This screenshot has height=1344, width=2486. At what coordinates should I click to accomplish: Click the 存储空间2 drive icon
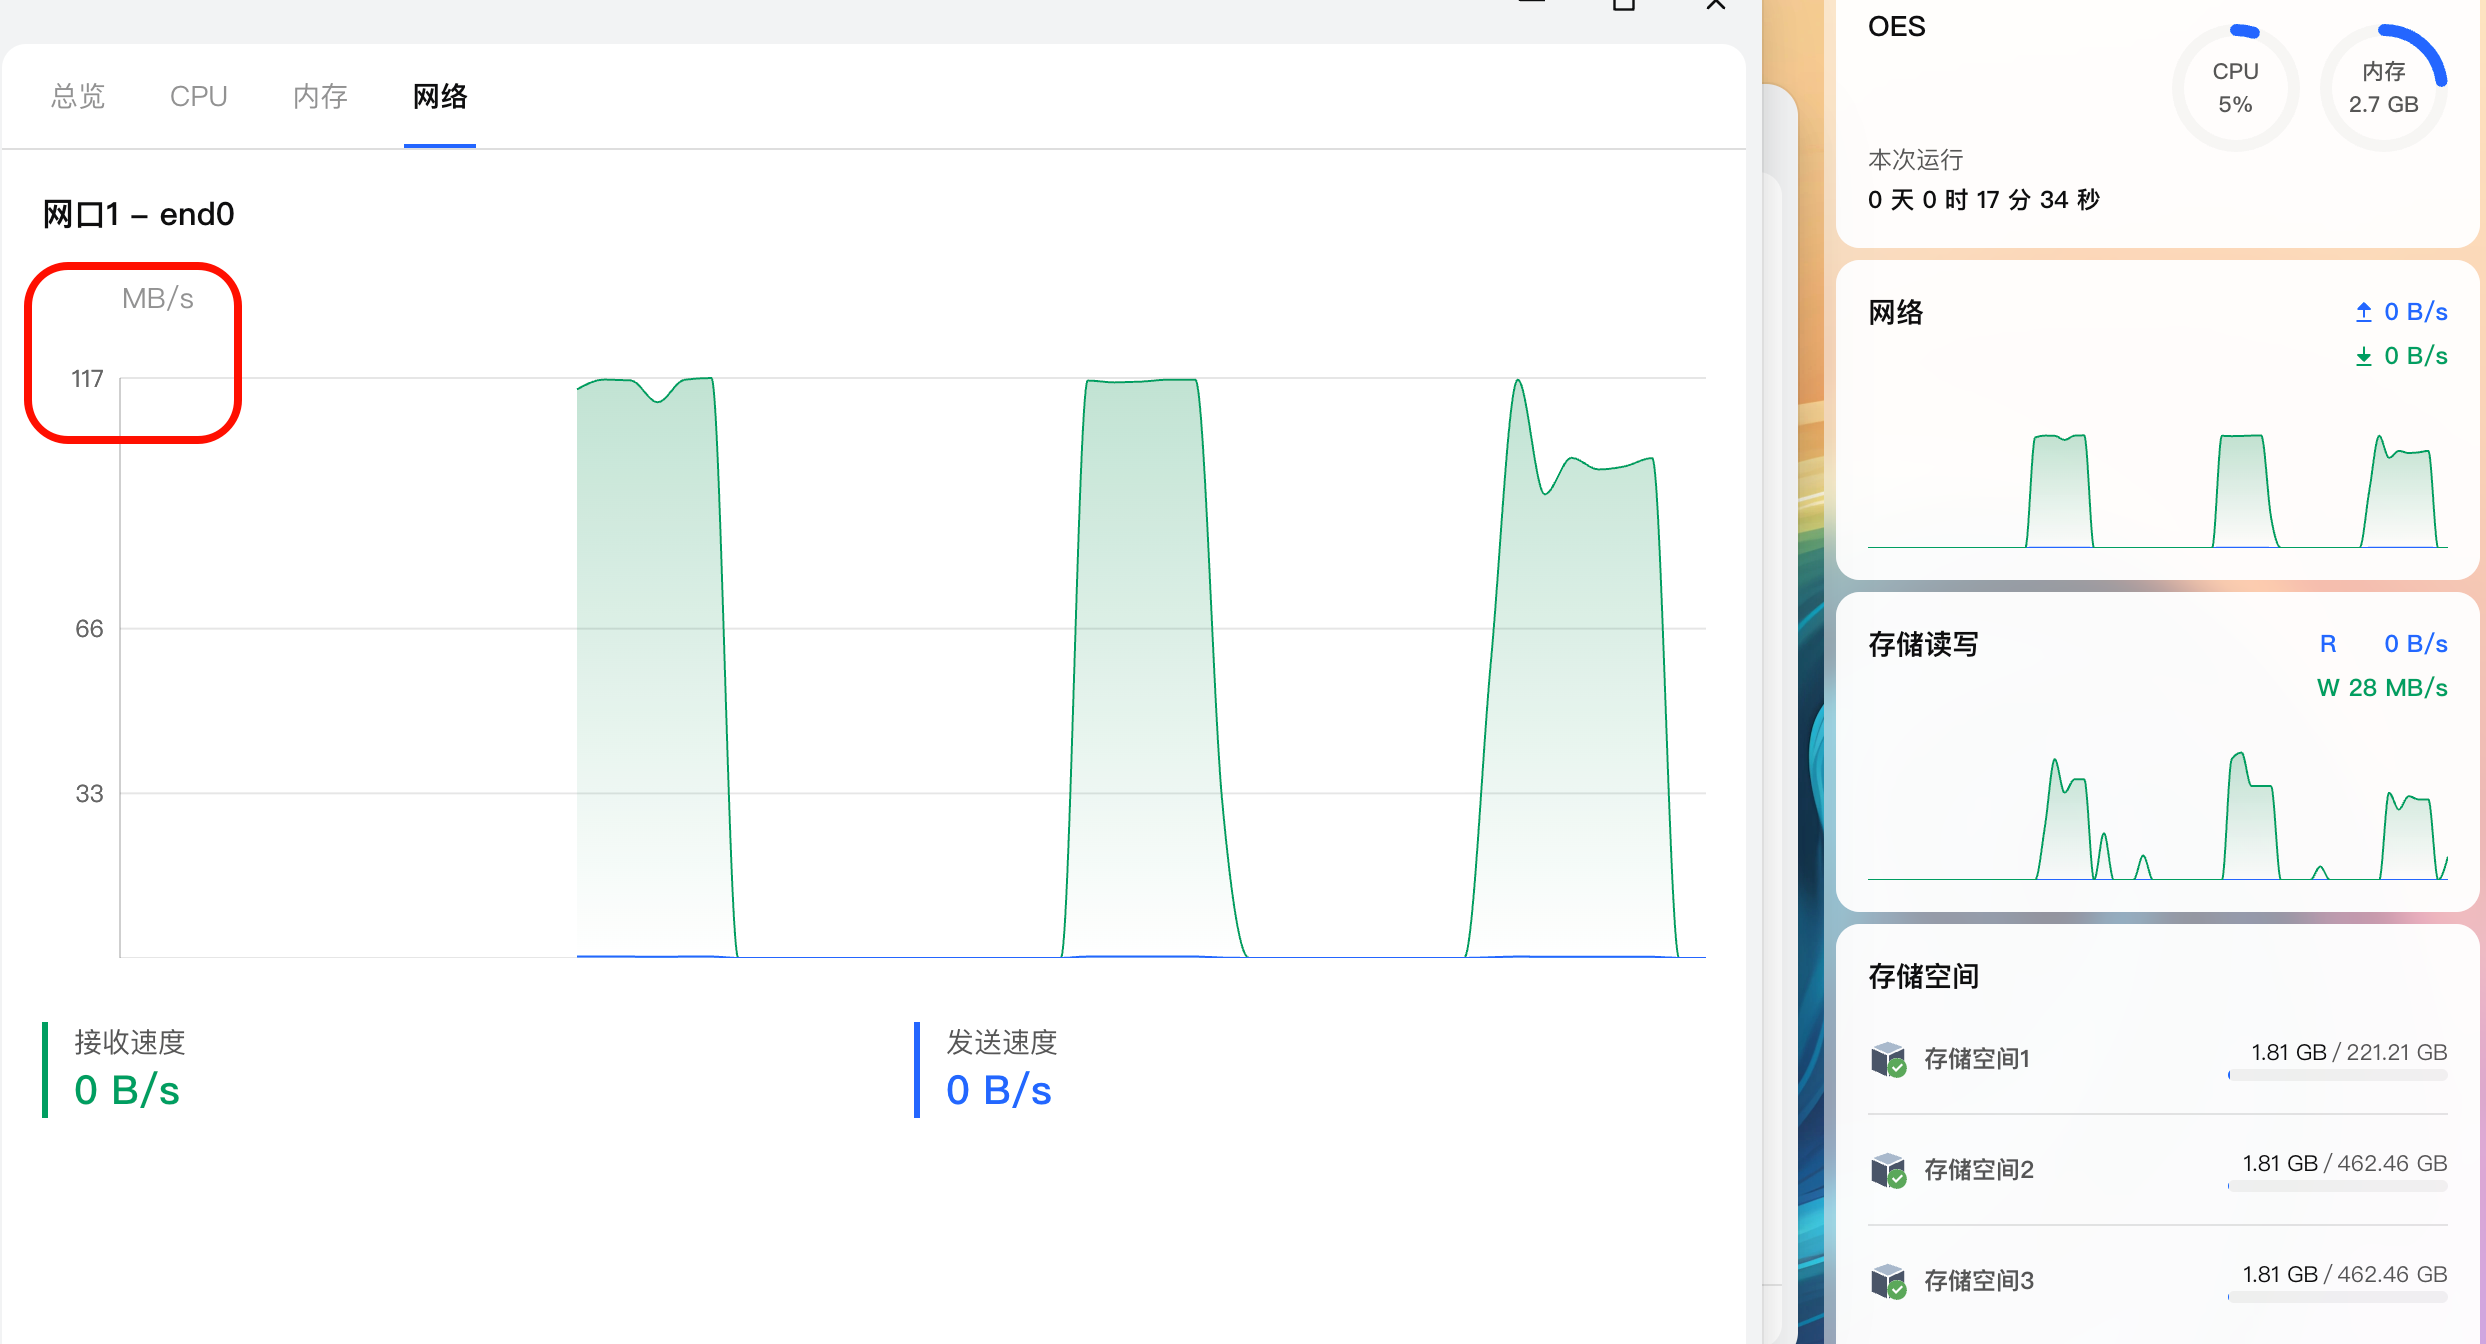coord(1888,1170)
